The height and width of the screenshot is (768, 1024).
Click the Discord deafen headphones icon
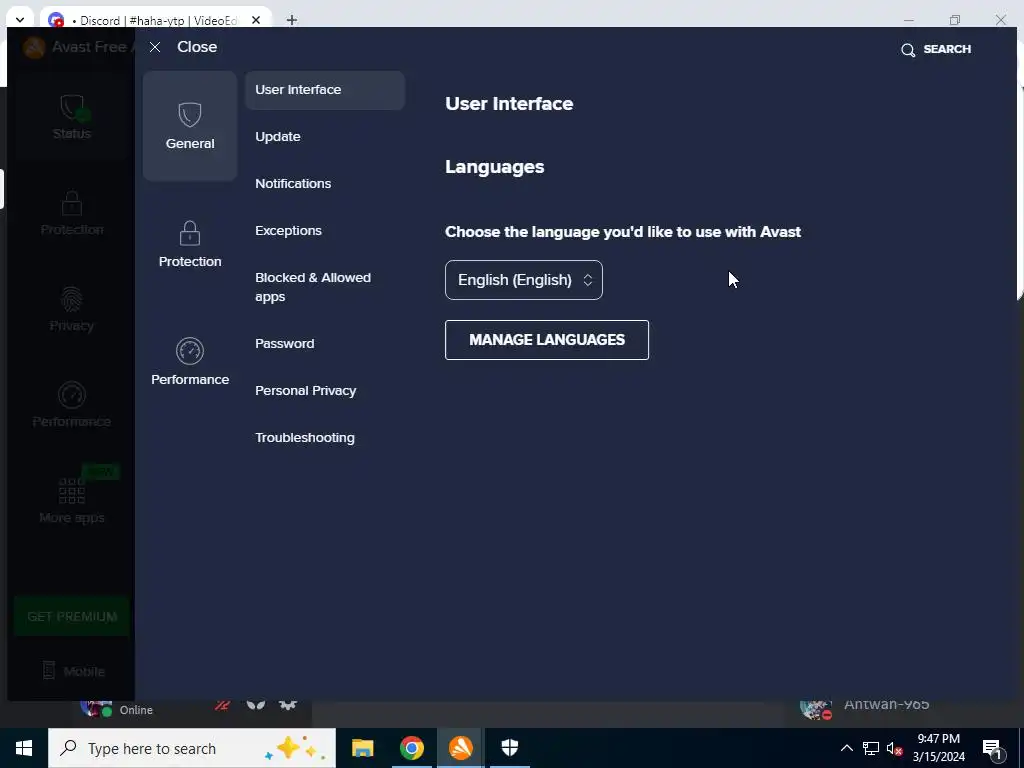pyautogui.click(x=256, y=705)
